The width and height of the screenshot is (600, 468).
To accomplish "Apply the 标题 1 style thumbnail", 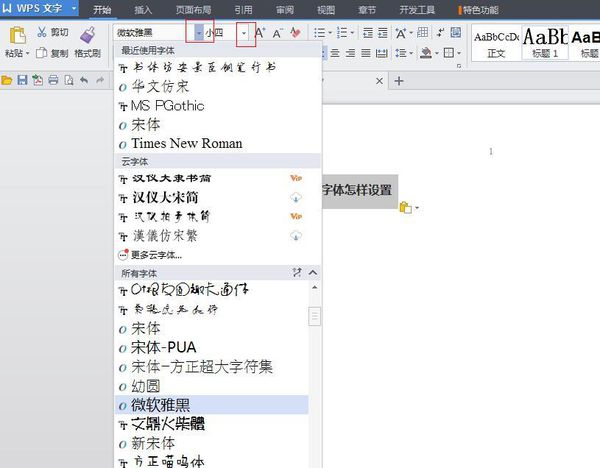I will [545, 43].
